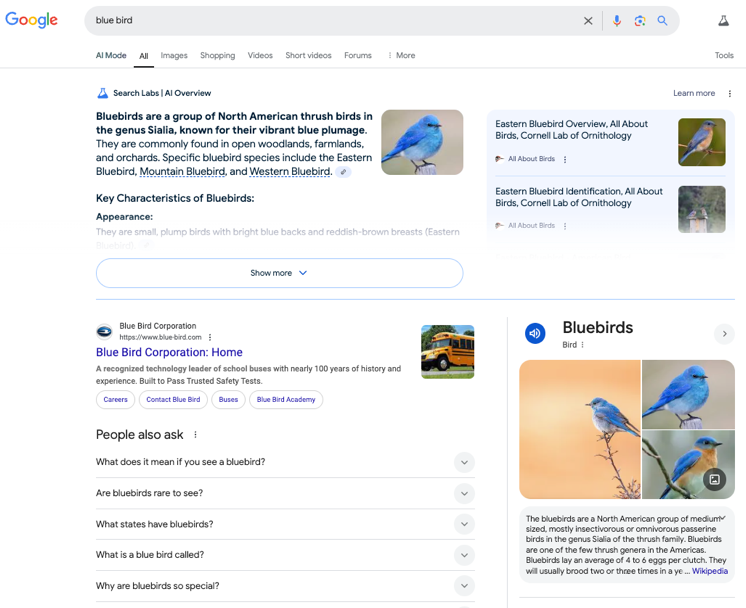Open options dots for Eastern Bluebird Overview source
Image resolution: width=746 pixels, height=608 pixels.
point(565,159)
